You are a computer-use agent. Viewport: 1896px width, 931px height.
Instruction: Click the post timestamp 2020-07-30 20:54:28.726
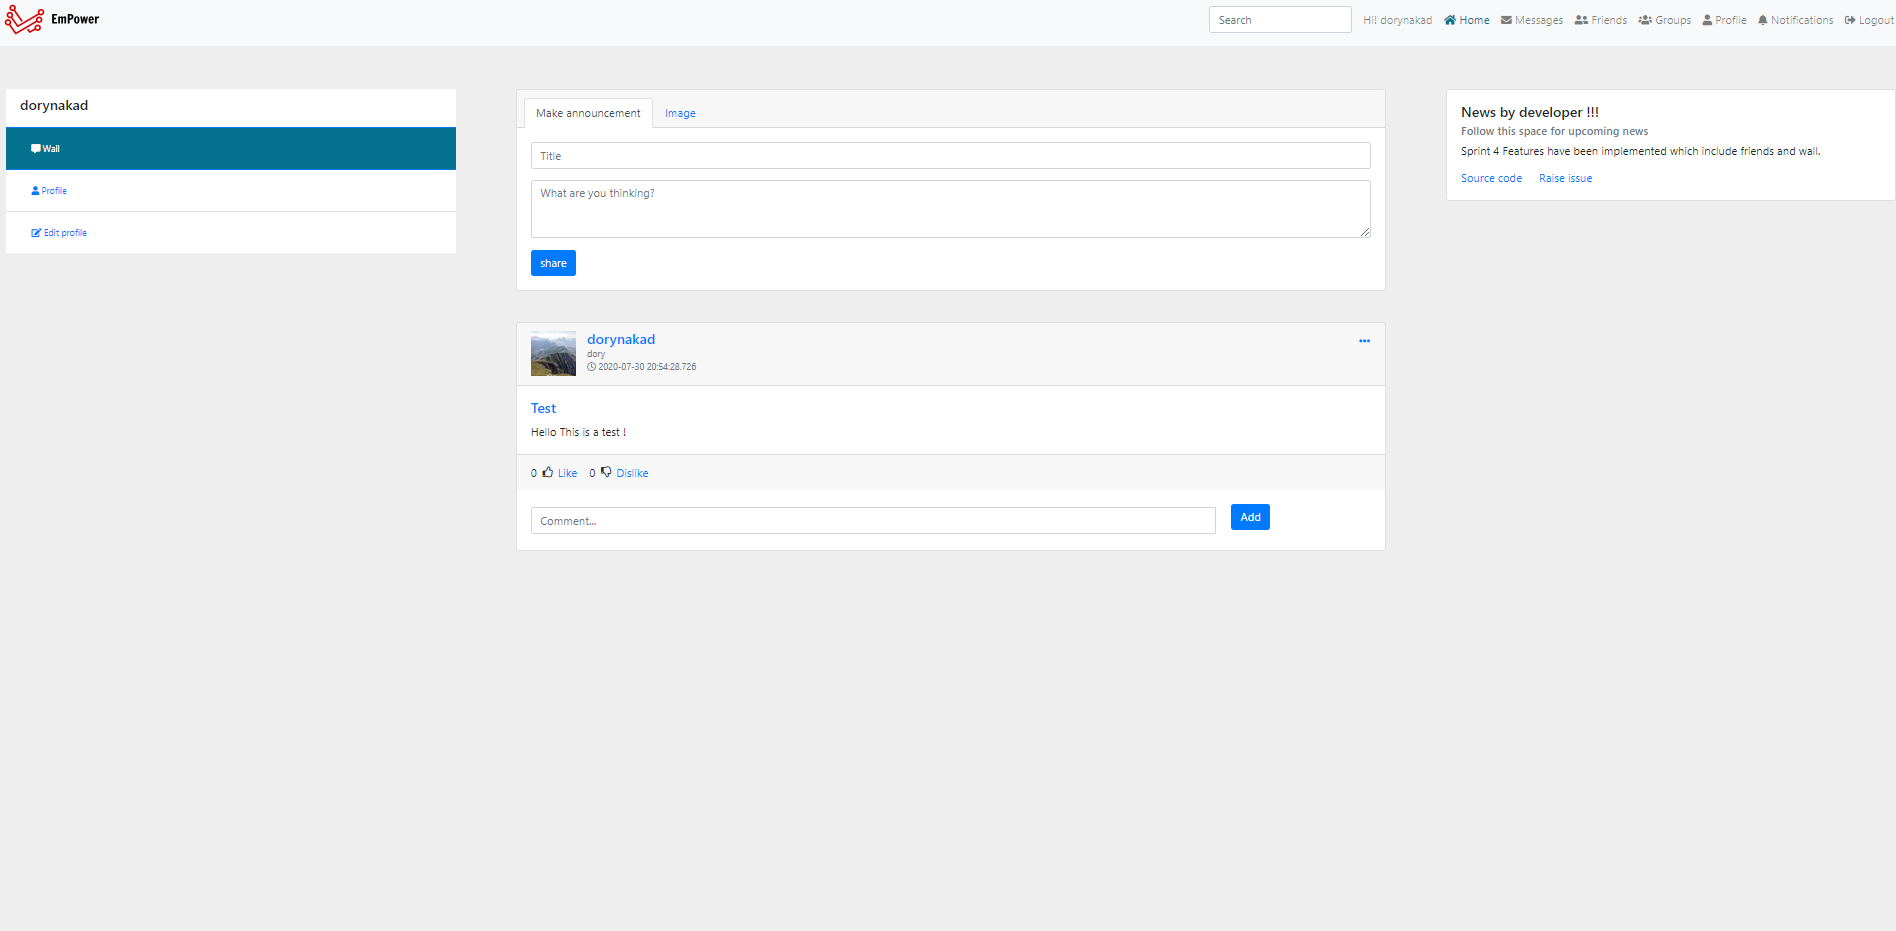647,367
